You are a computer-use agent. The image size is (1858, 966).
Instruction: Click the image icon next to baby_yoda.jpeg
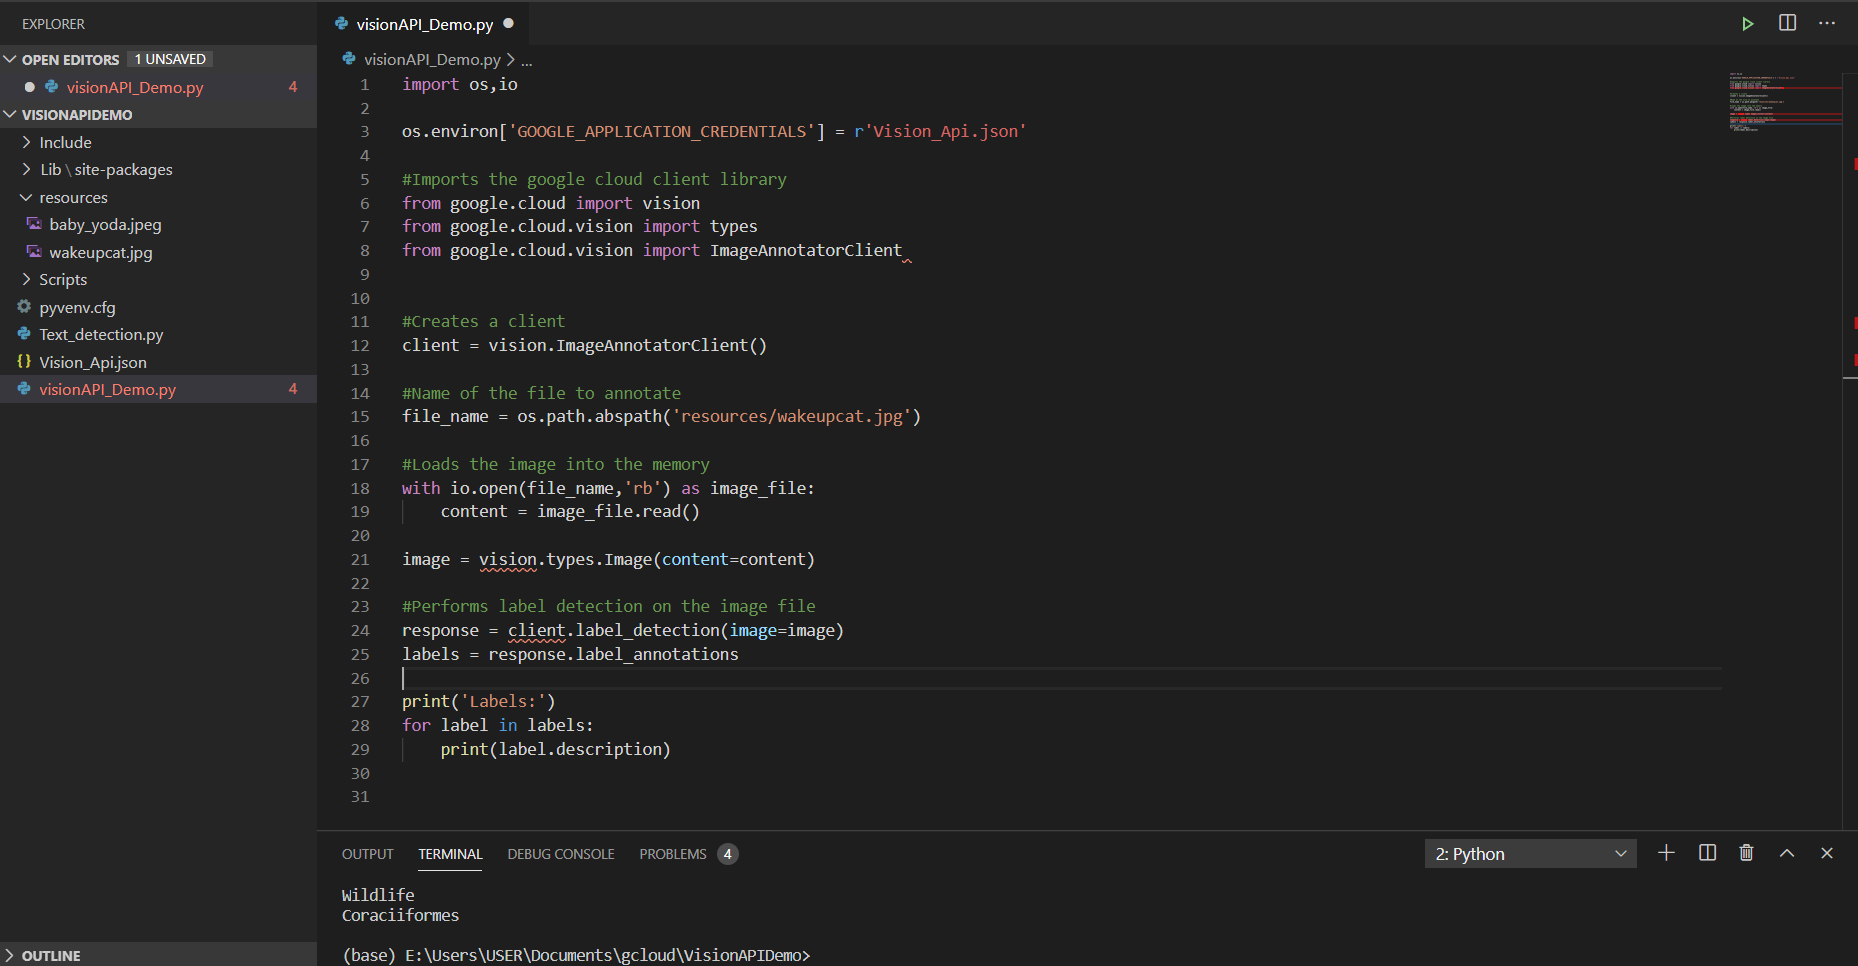click(x=34, y=224)
